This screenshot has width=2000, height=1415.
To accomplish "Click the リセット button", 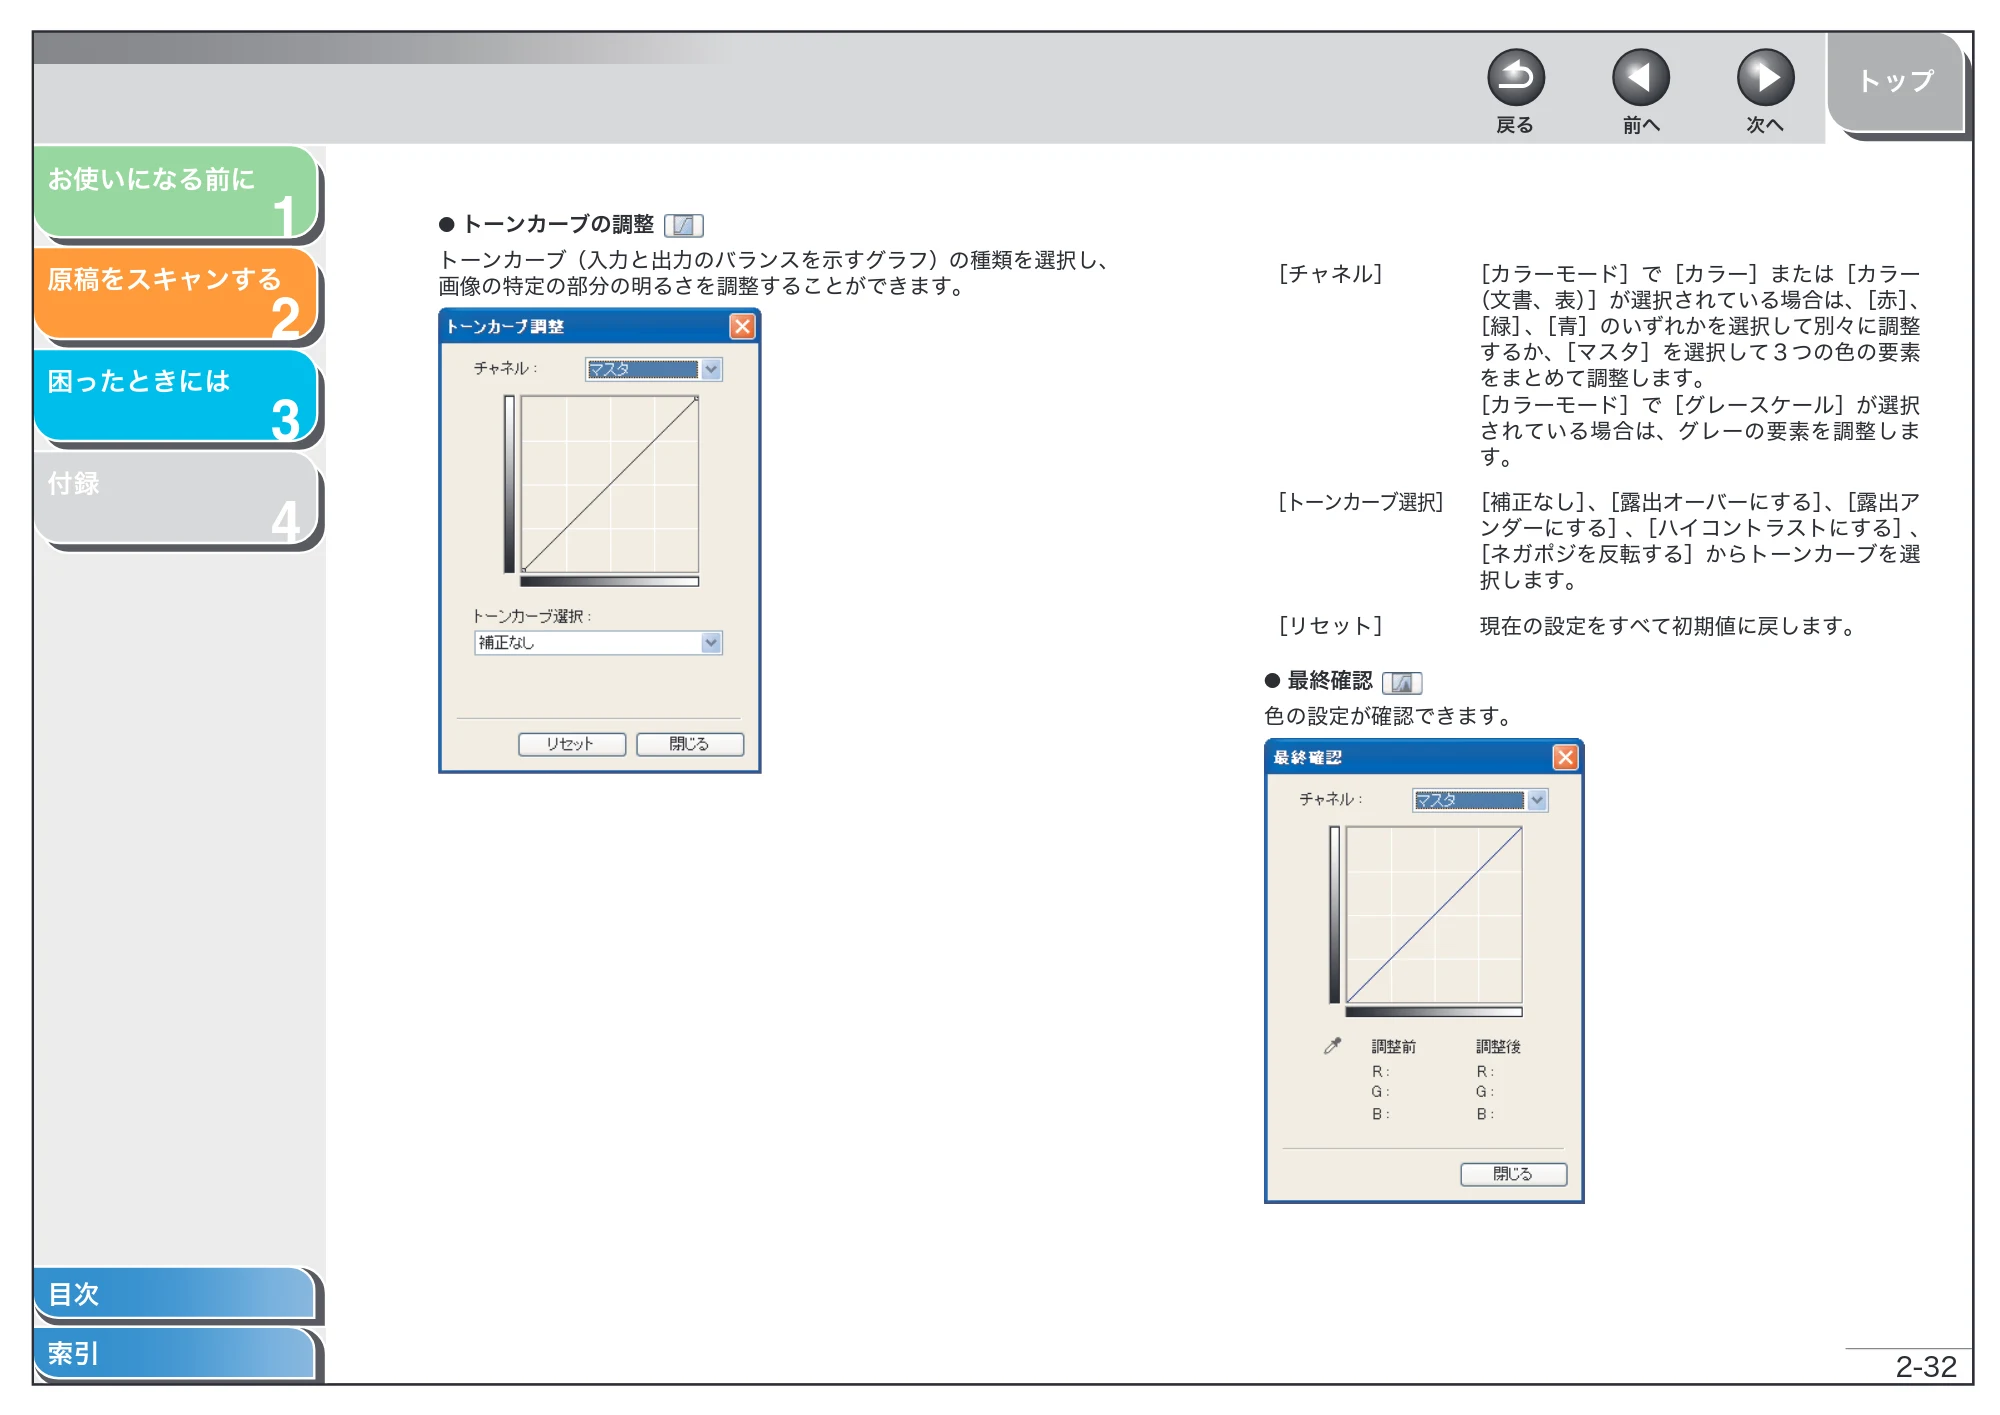I will (x=572, y=744).
